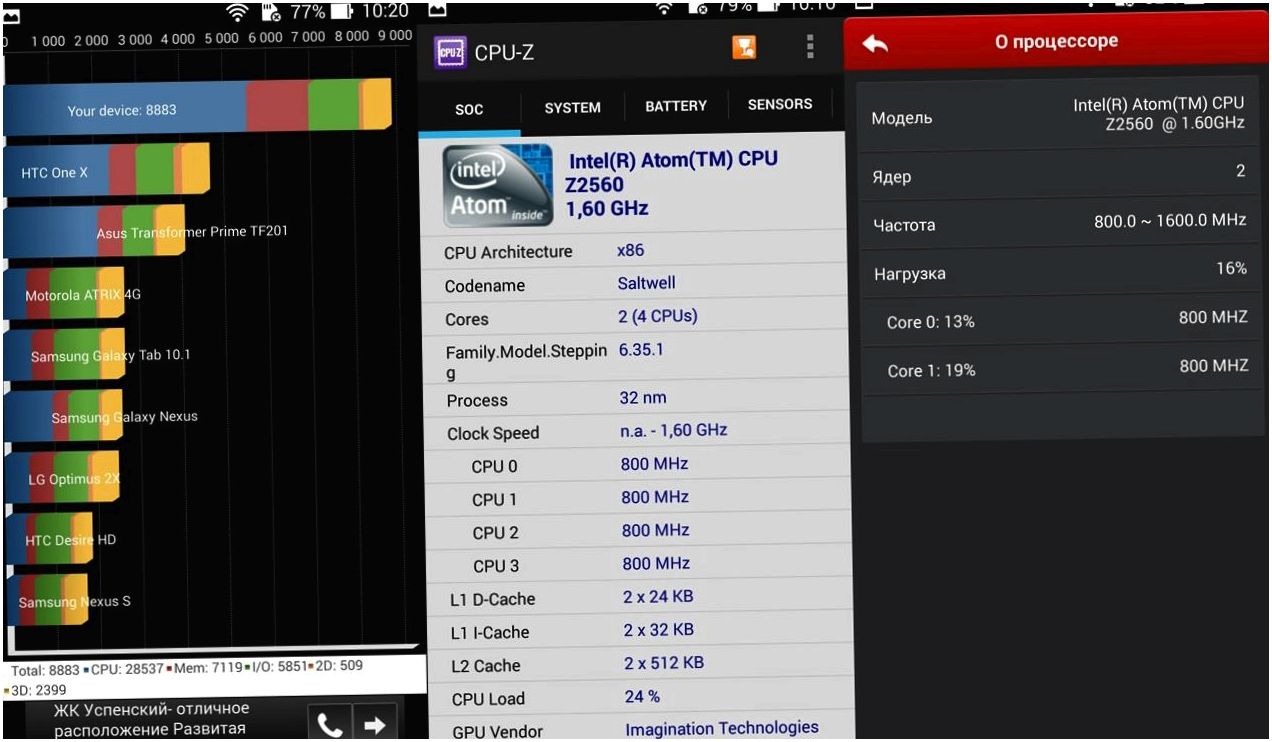
Task: Tap the Total: 8883 score summary line
Action: tap(187, 669)
